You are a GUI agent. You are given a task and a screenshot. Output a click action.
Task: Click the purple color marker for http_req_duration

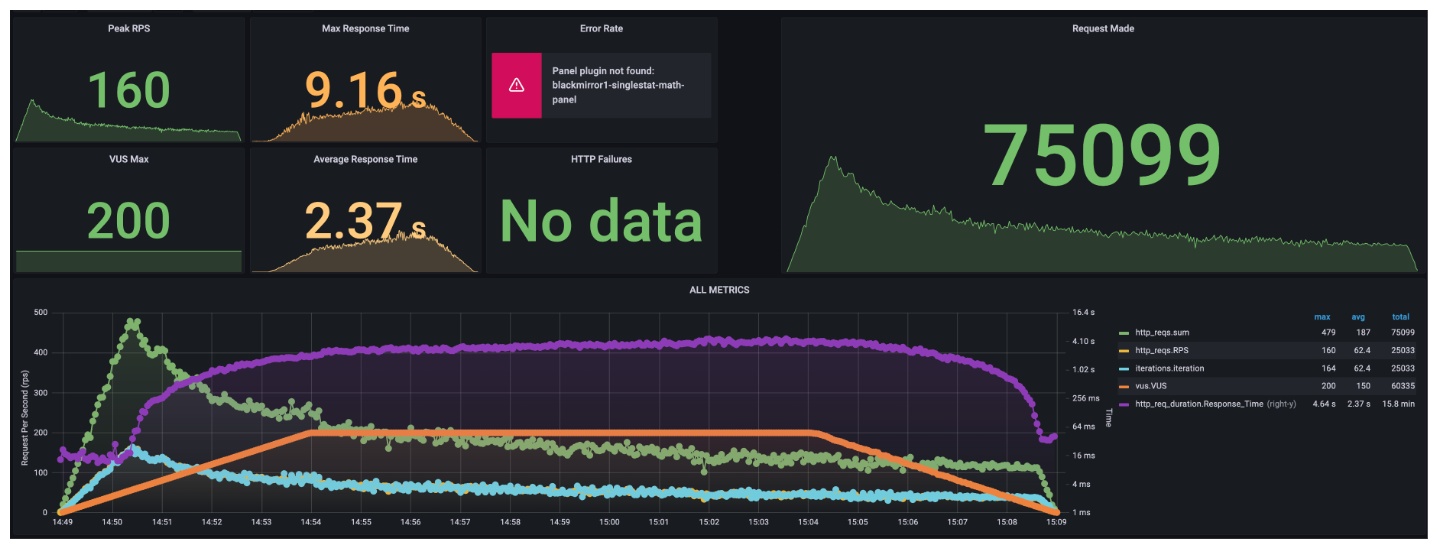click(x=1125, y=404)
